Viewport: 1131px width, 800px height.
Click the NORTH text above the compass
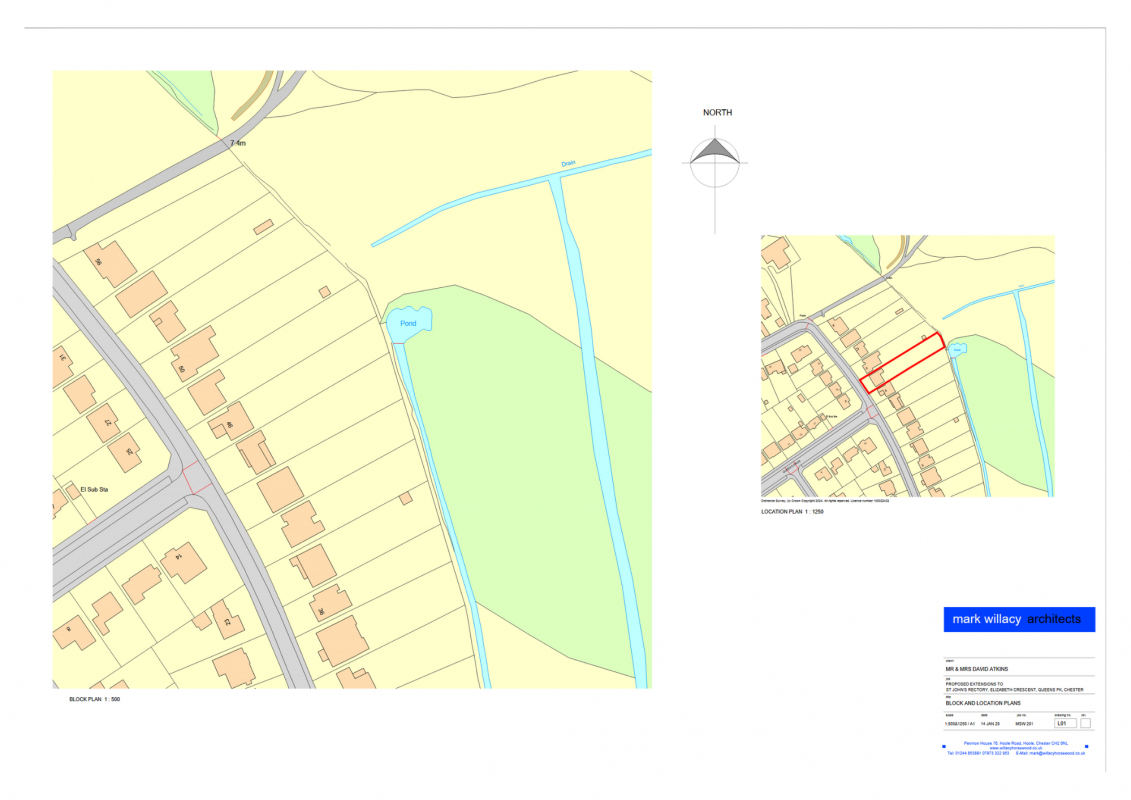[717, 112]
